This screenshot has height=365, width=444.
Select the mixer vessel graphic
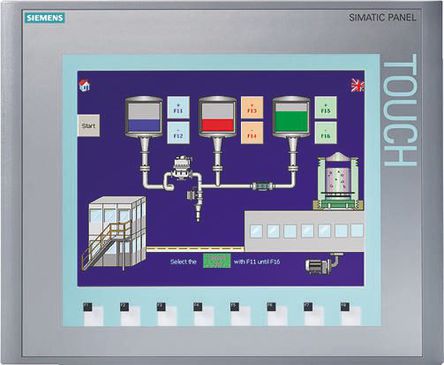click(338, 181)
